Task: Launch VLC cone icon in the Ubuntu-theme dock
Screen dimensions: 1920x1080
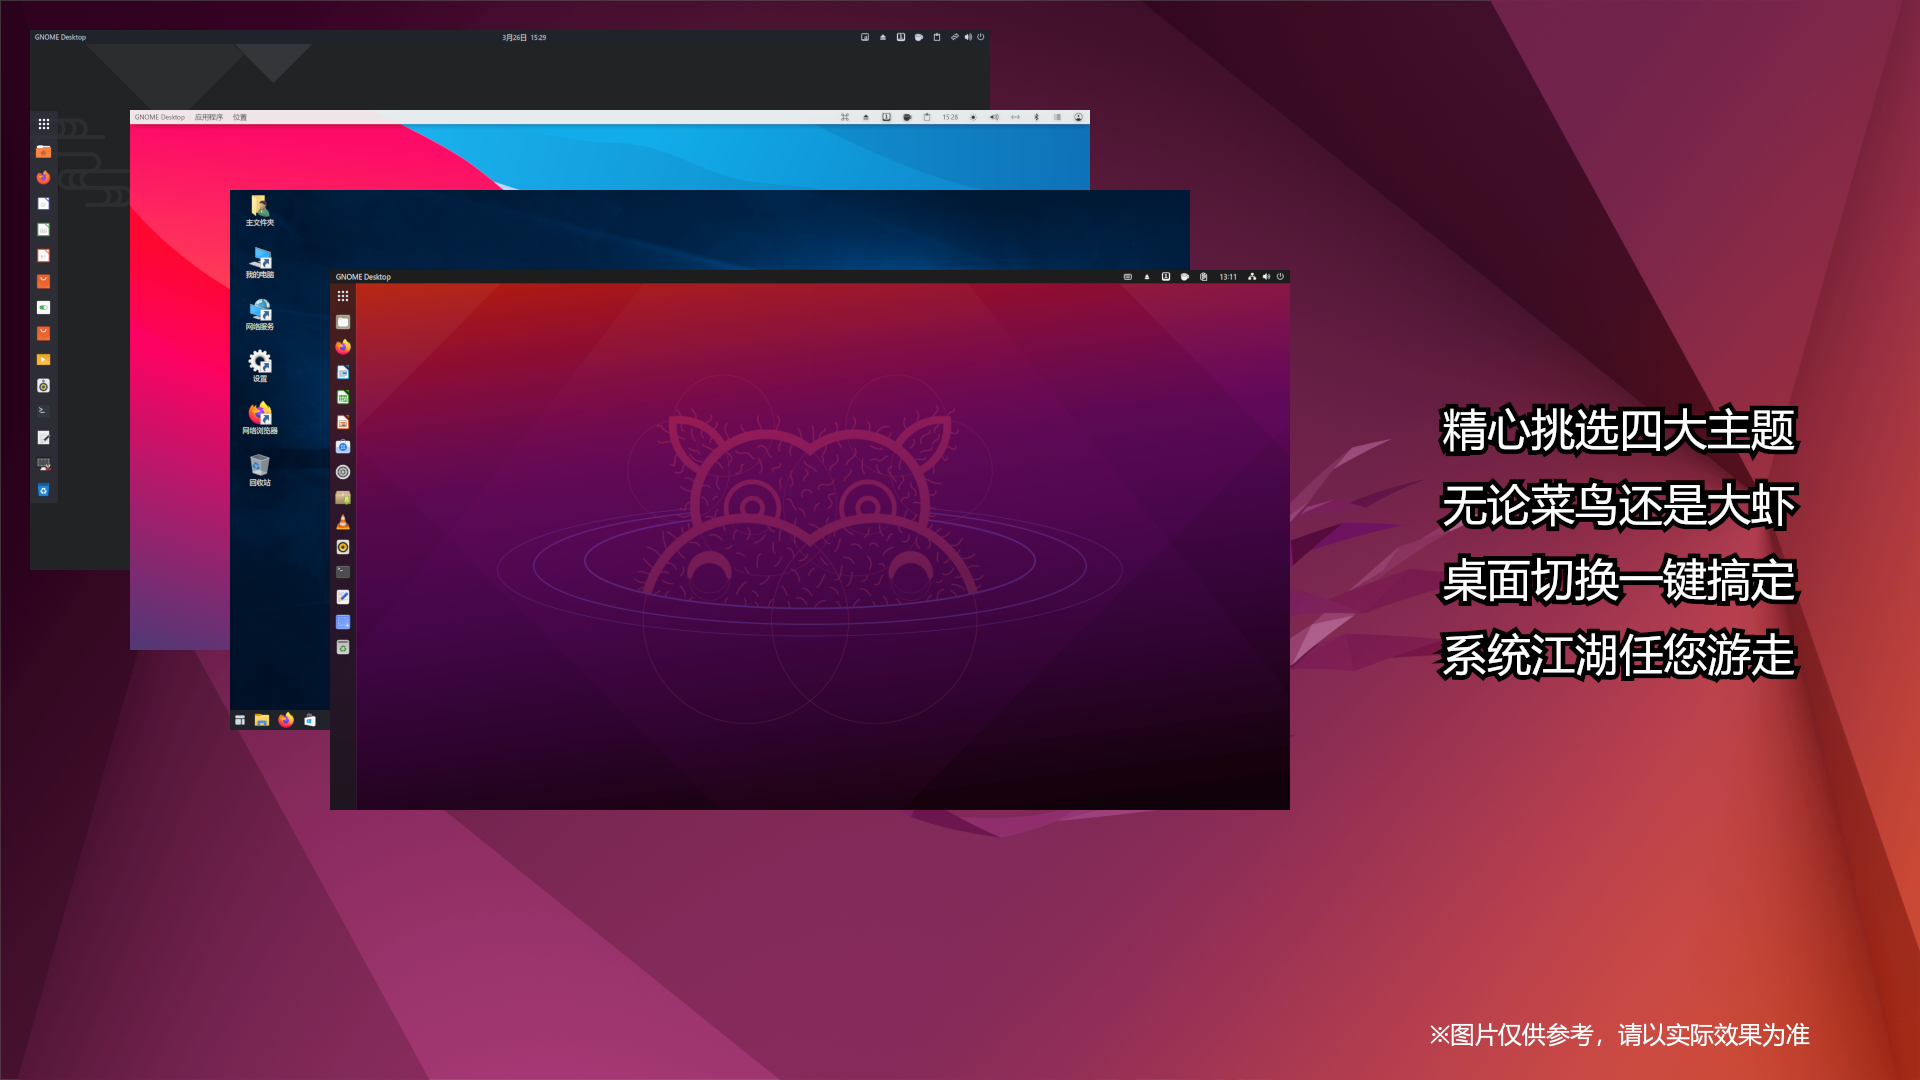Action: (x=343, y=522)
